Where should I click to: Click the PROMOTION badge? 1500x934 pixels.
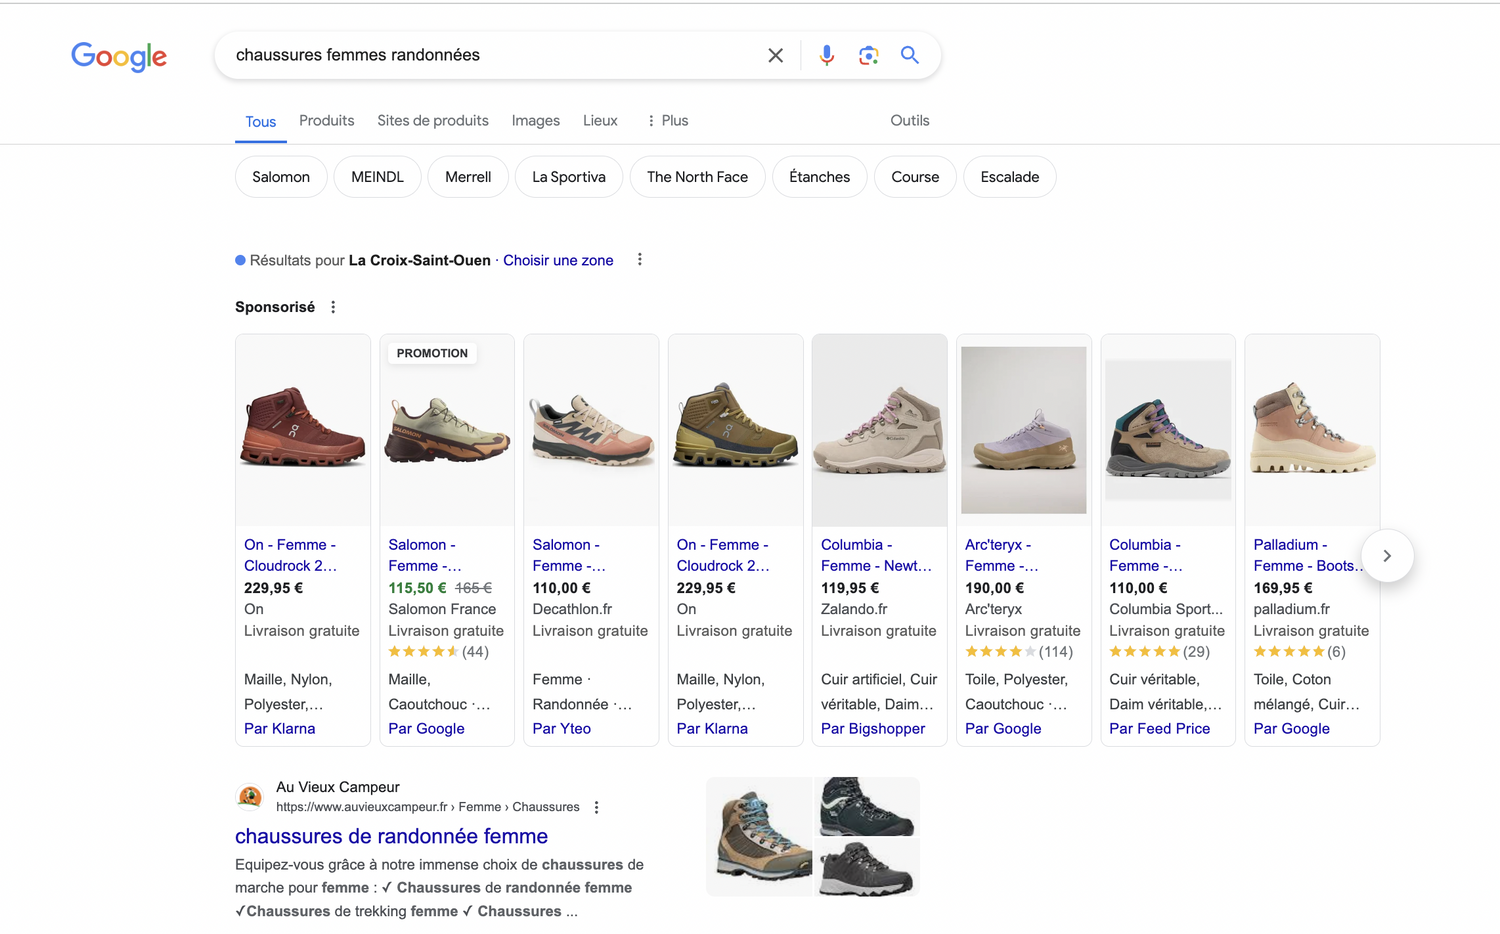tap(432, 353)
